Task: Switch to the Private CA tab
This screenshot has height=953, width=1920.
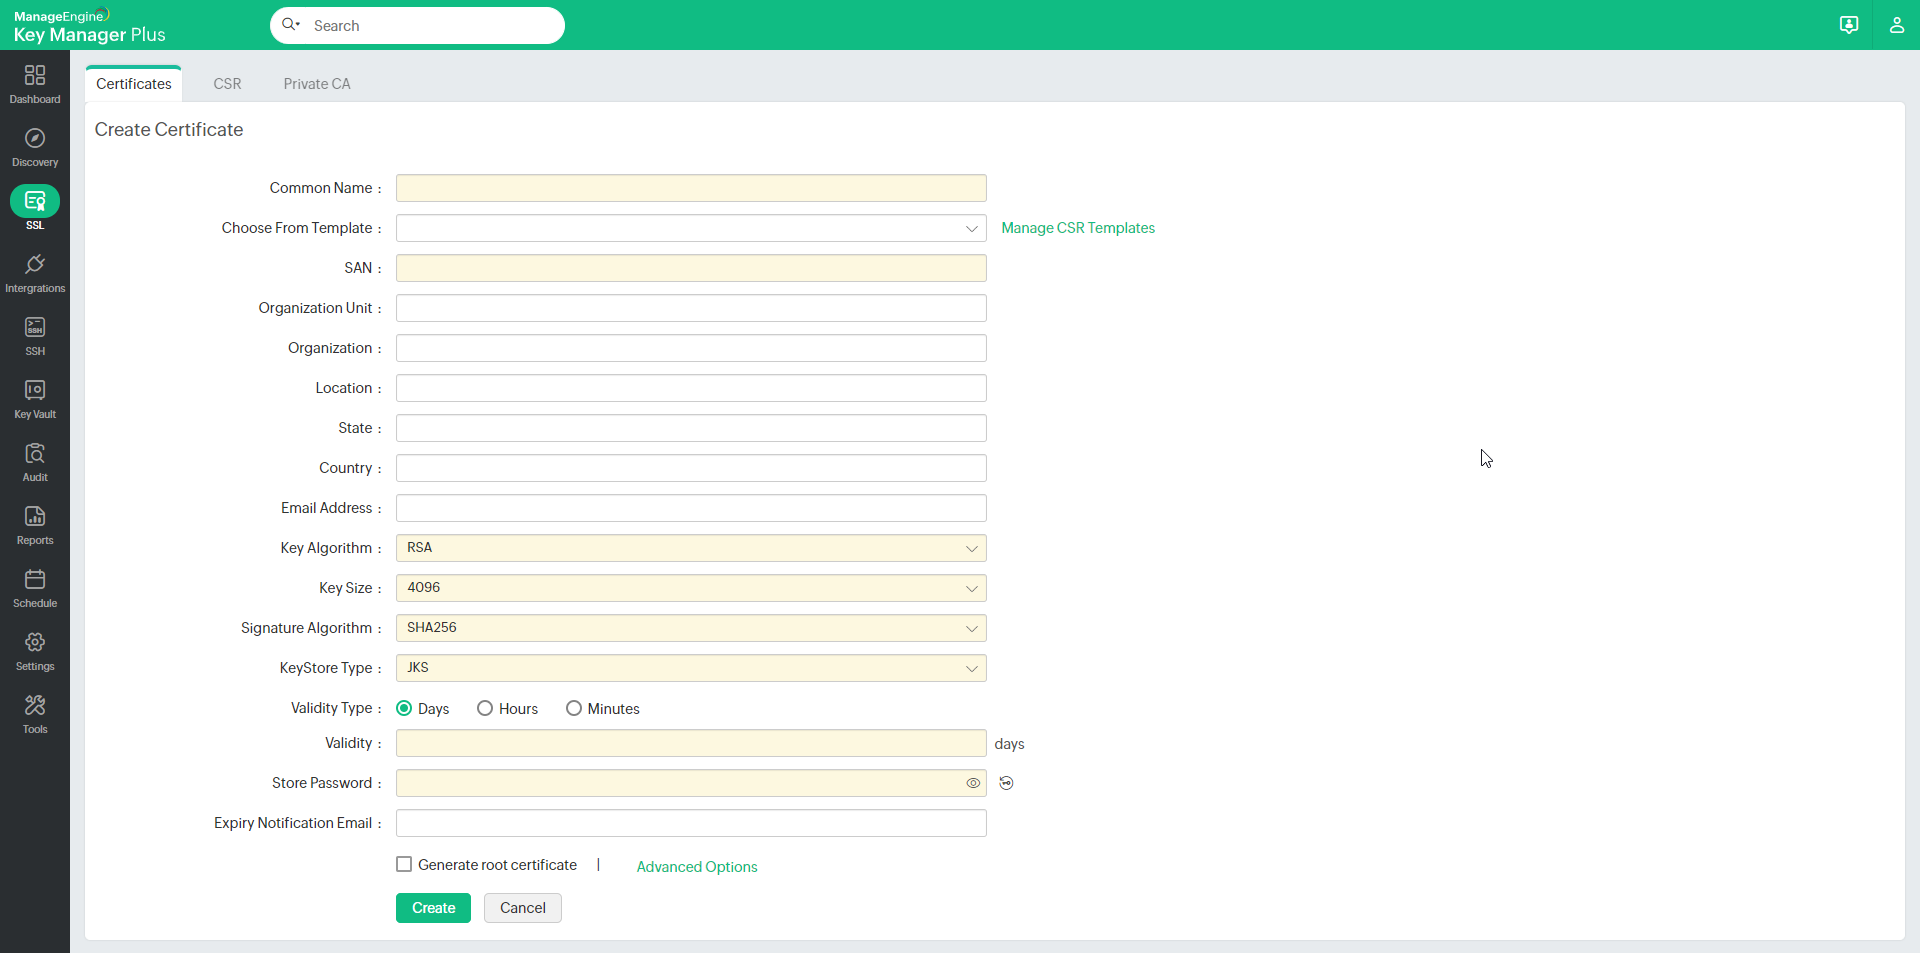Action: pyautogui.click(x=317, y=84)
